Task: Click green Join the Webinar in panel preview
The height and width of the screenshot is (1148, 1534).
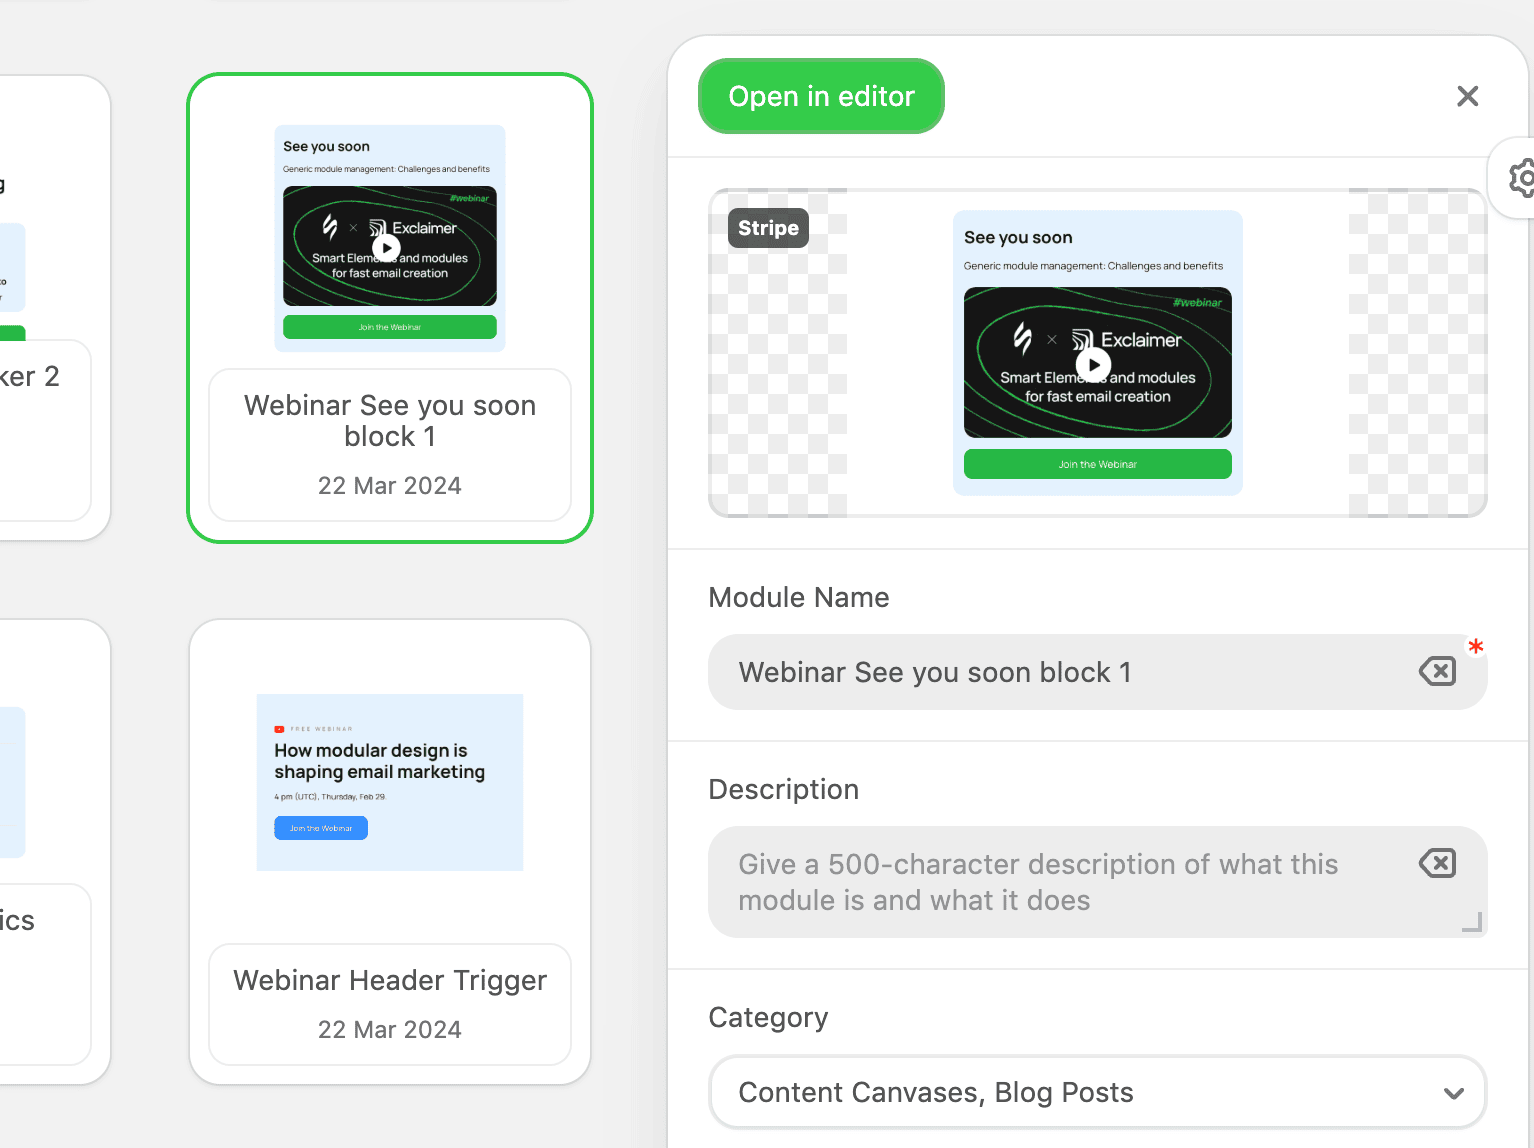Action: 1097,464
